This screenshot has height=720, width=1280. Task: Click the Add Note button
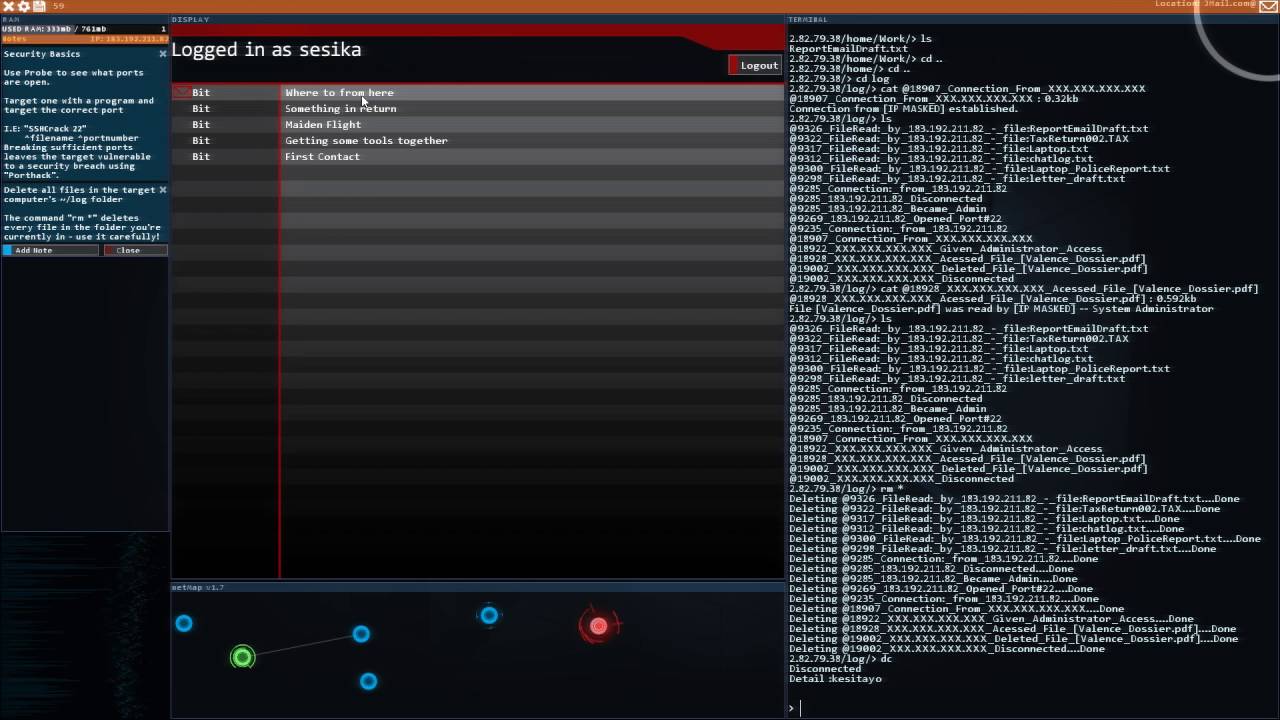(51, 250)
